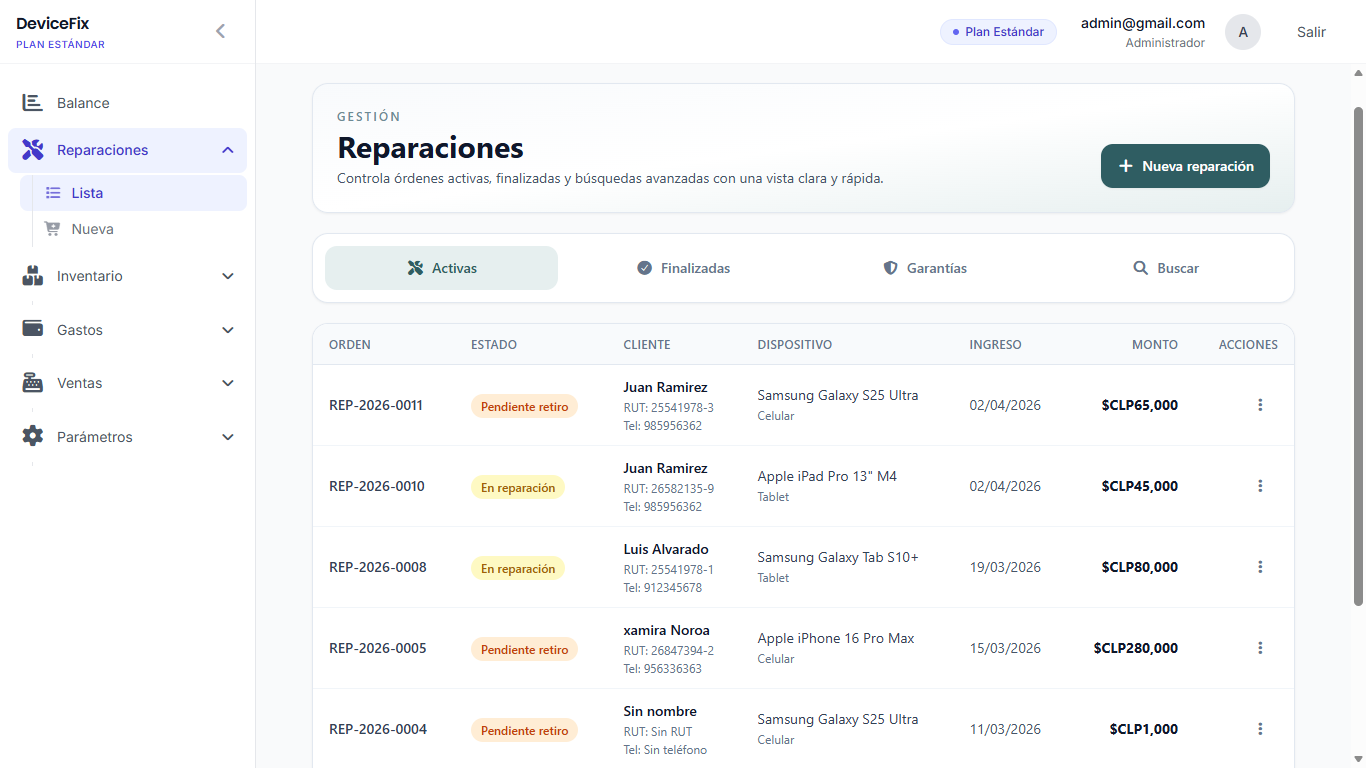Switch to the Finalizadas tab
Viewport: 1366px width, 768px height.
[x=684, y=268]
